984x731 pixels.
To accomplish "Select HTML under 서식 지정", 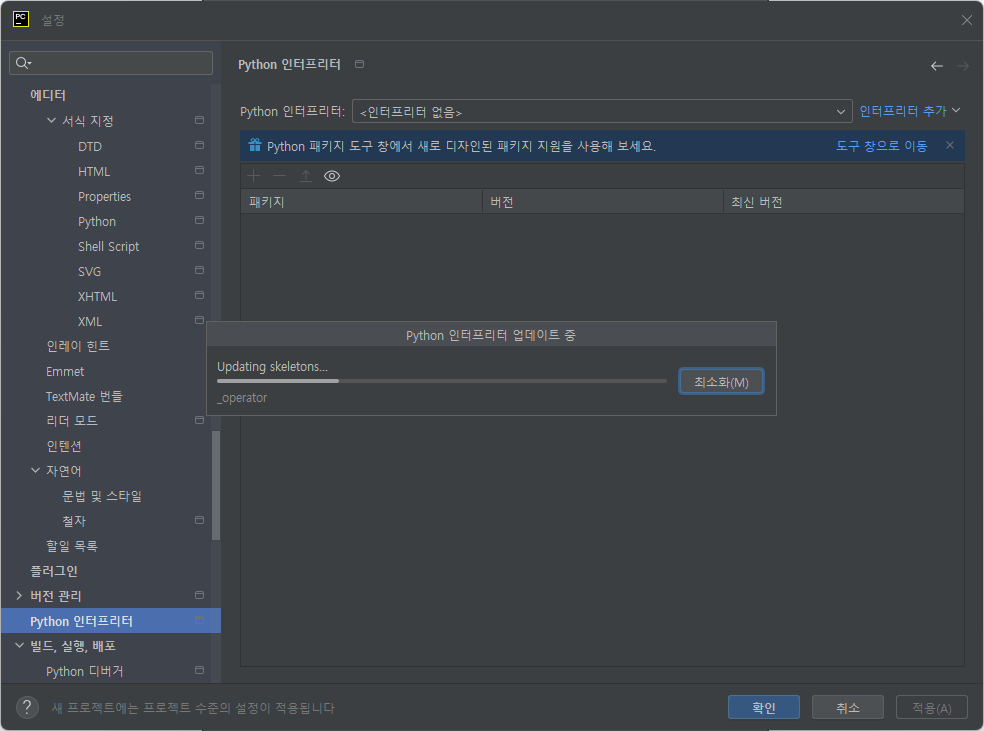I will coord(94,171).
